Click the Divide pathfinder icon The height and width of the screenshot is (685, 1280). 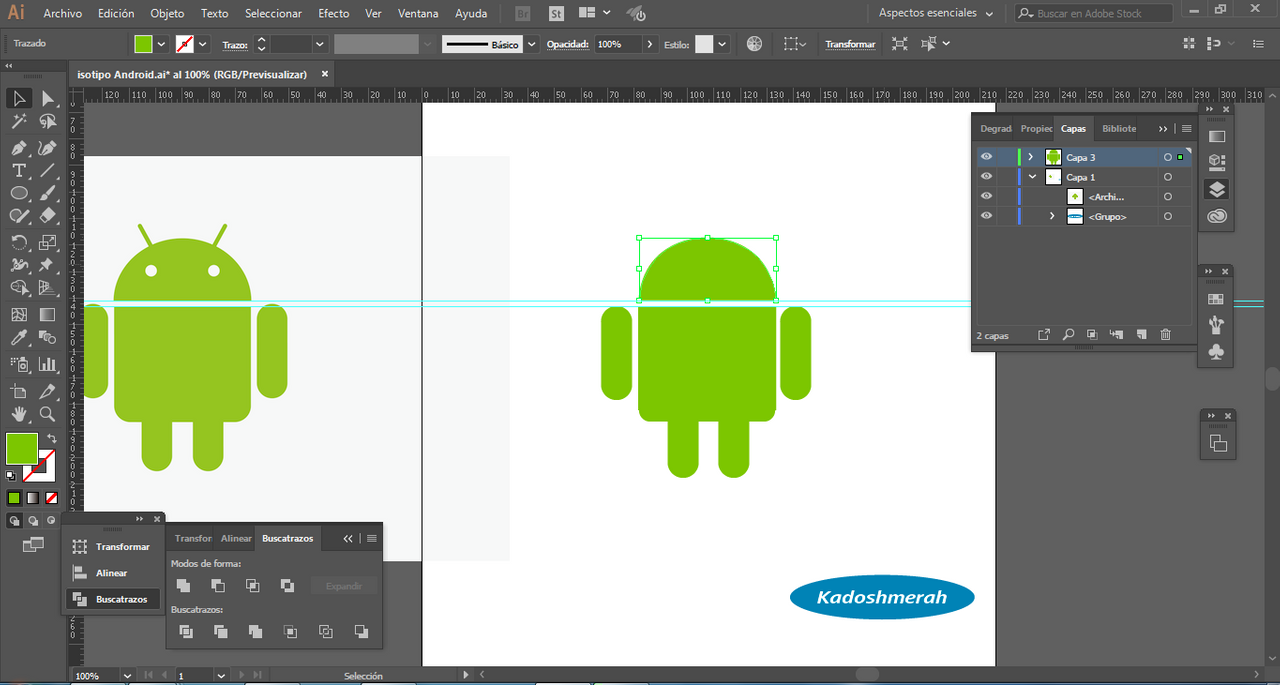click(186, 631)
